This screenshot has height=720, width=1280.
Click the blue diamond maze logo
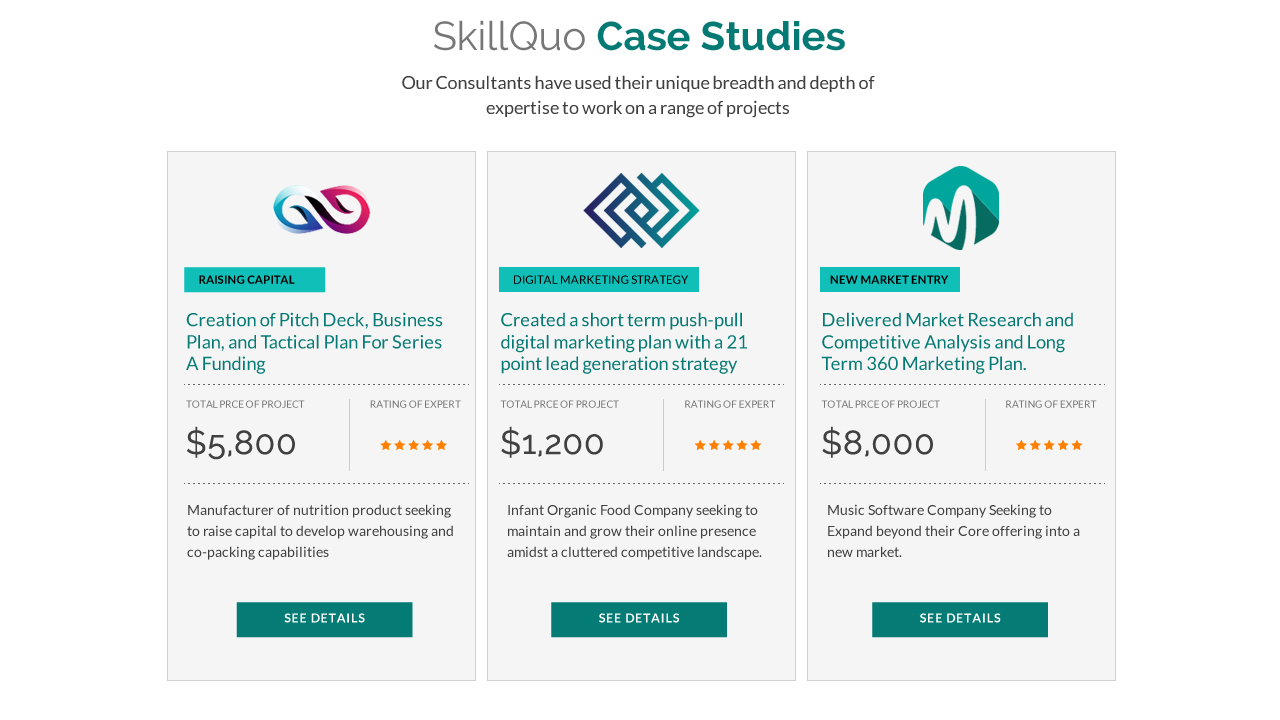[x=641, y=210]
